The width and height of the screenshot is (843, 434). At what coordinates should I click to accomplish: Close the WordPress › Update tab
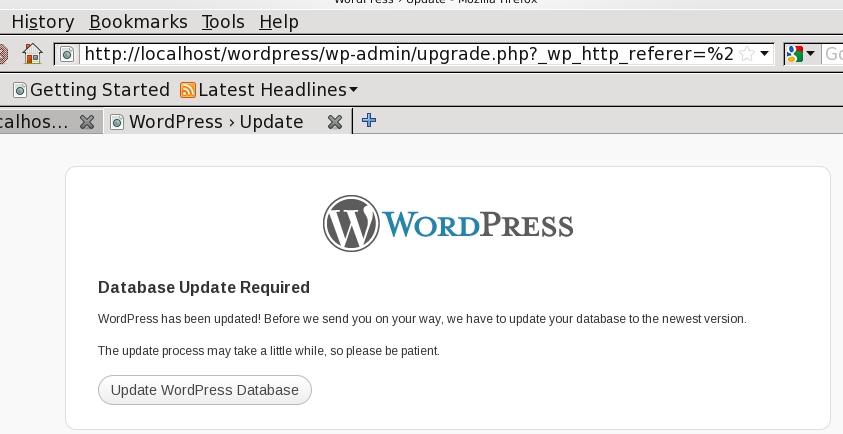(335, 122)
